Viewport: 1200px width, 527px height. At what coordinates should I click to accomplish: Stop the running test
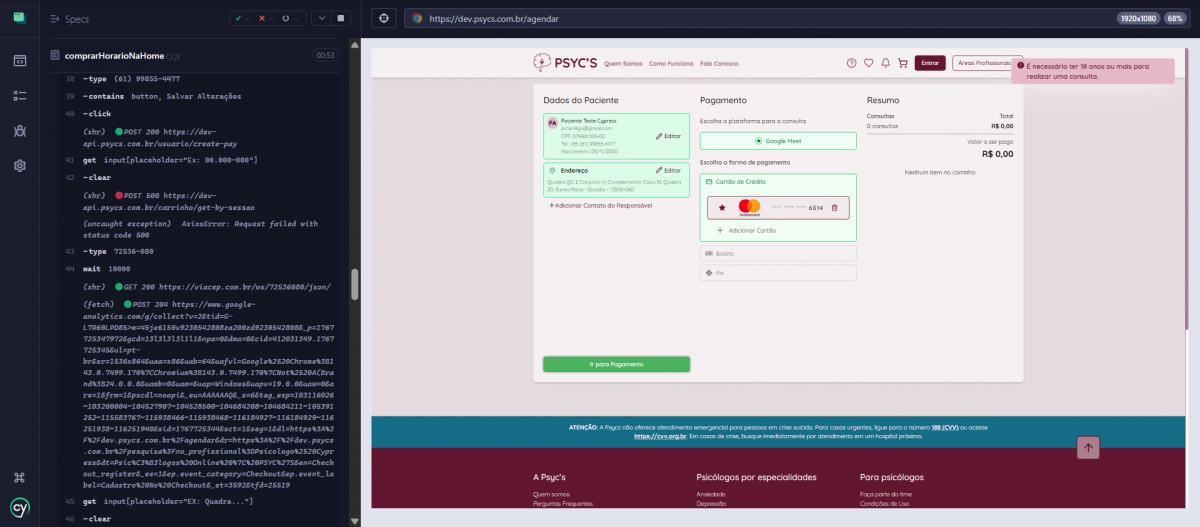pos(340,18)
